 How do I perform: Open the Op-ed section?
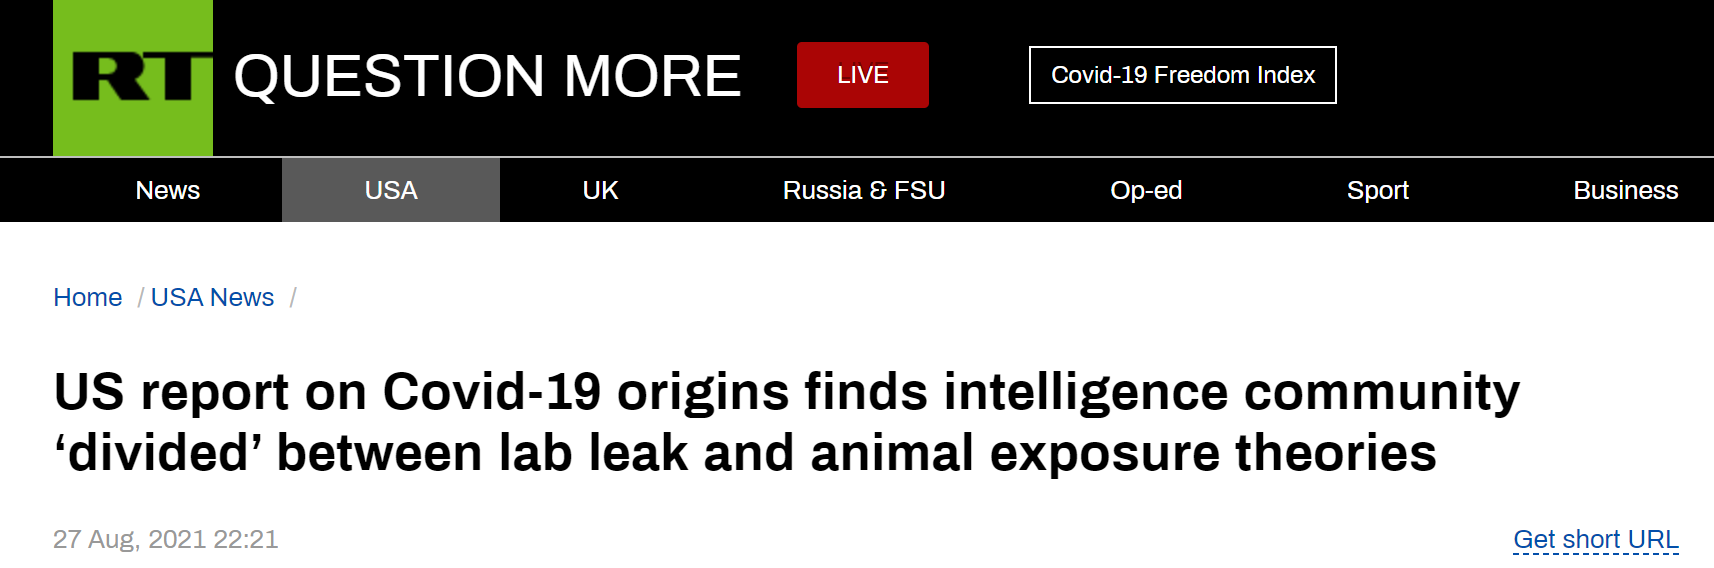1146,190
